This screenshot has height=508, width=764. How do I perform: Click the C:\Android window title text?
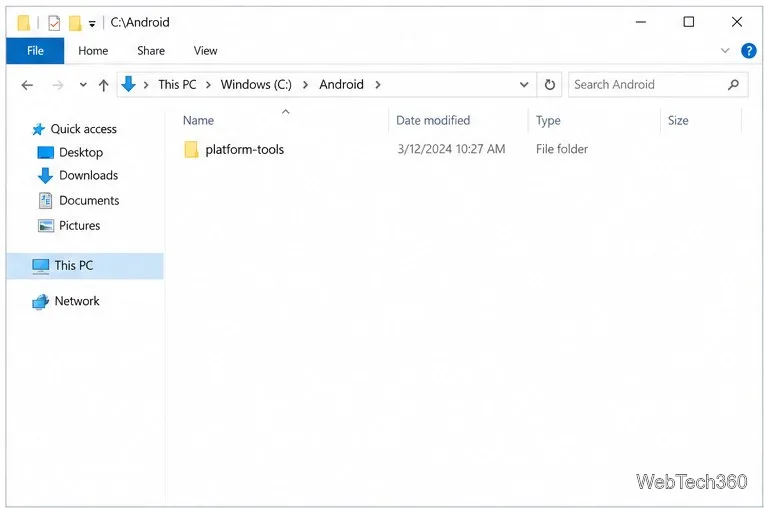pos(140,22)
